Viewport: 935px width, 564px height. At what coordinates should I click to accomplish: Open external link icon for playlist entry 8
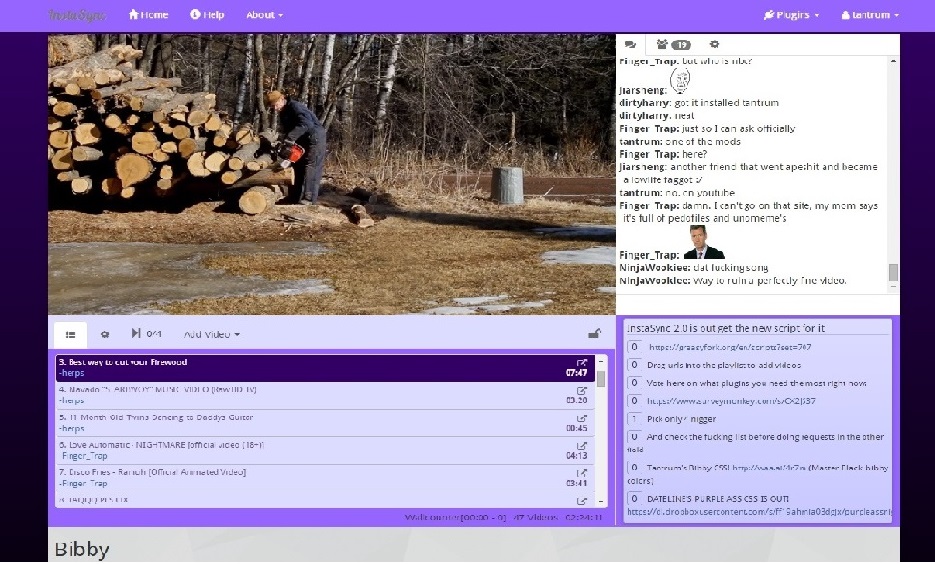pyautogui.click(x=582, y=501)
